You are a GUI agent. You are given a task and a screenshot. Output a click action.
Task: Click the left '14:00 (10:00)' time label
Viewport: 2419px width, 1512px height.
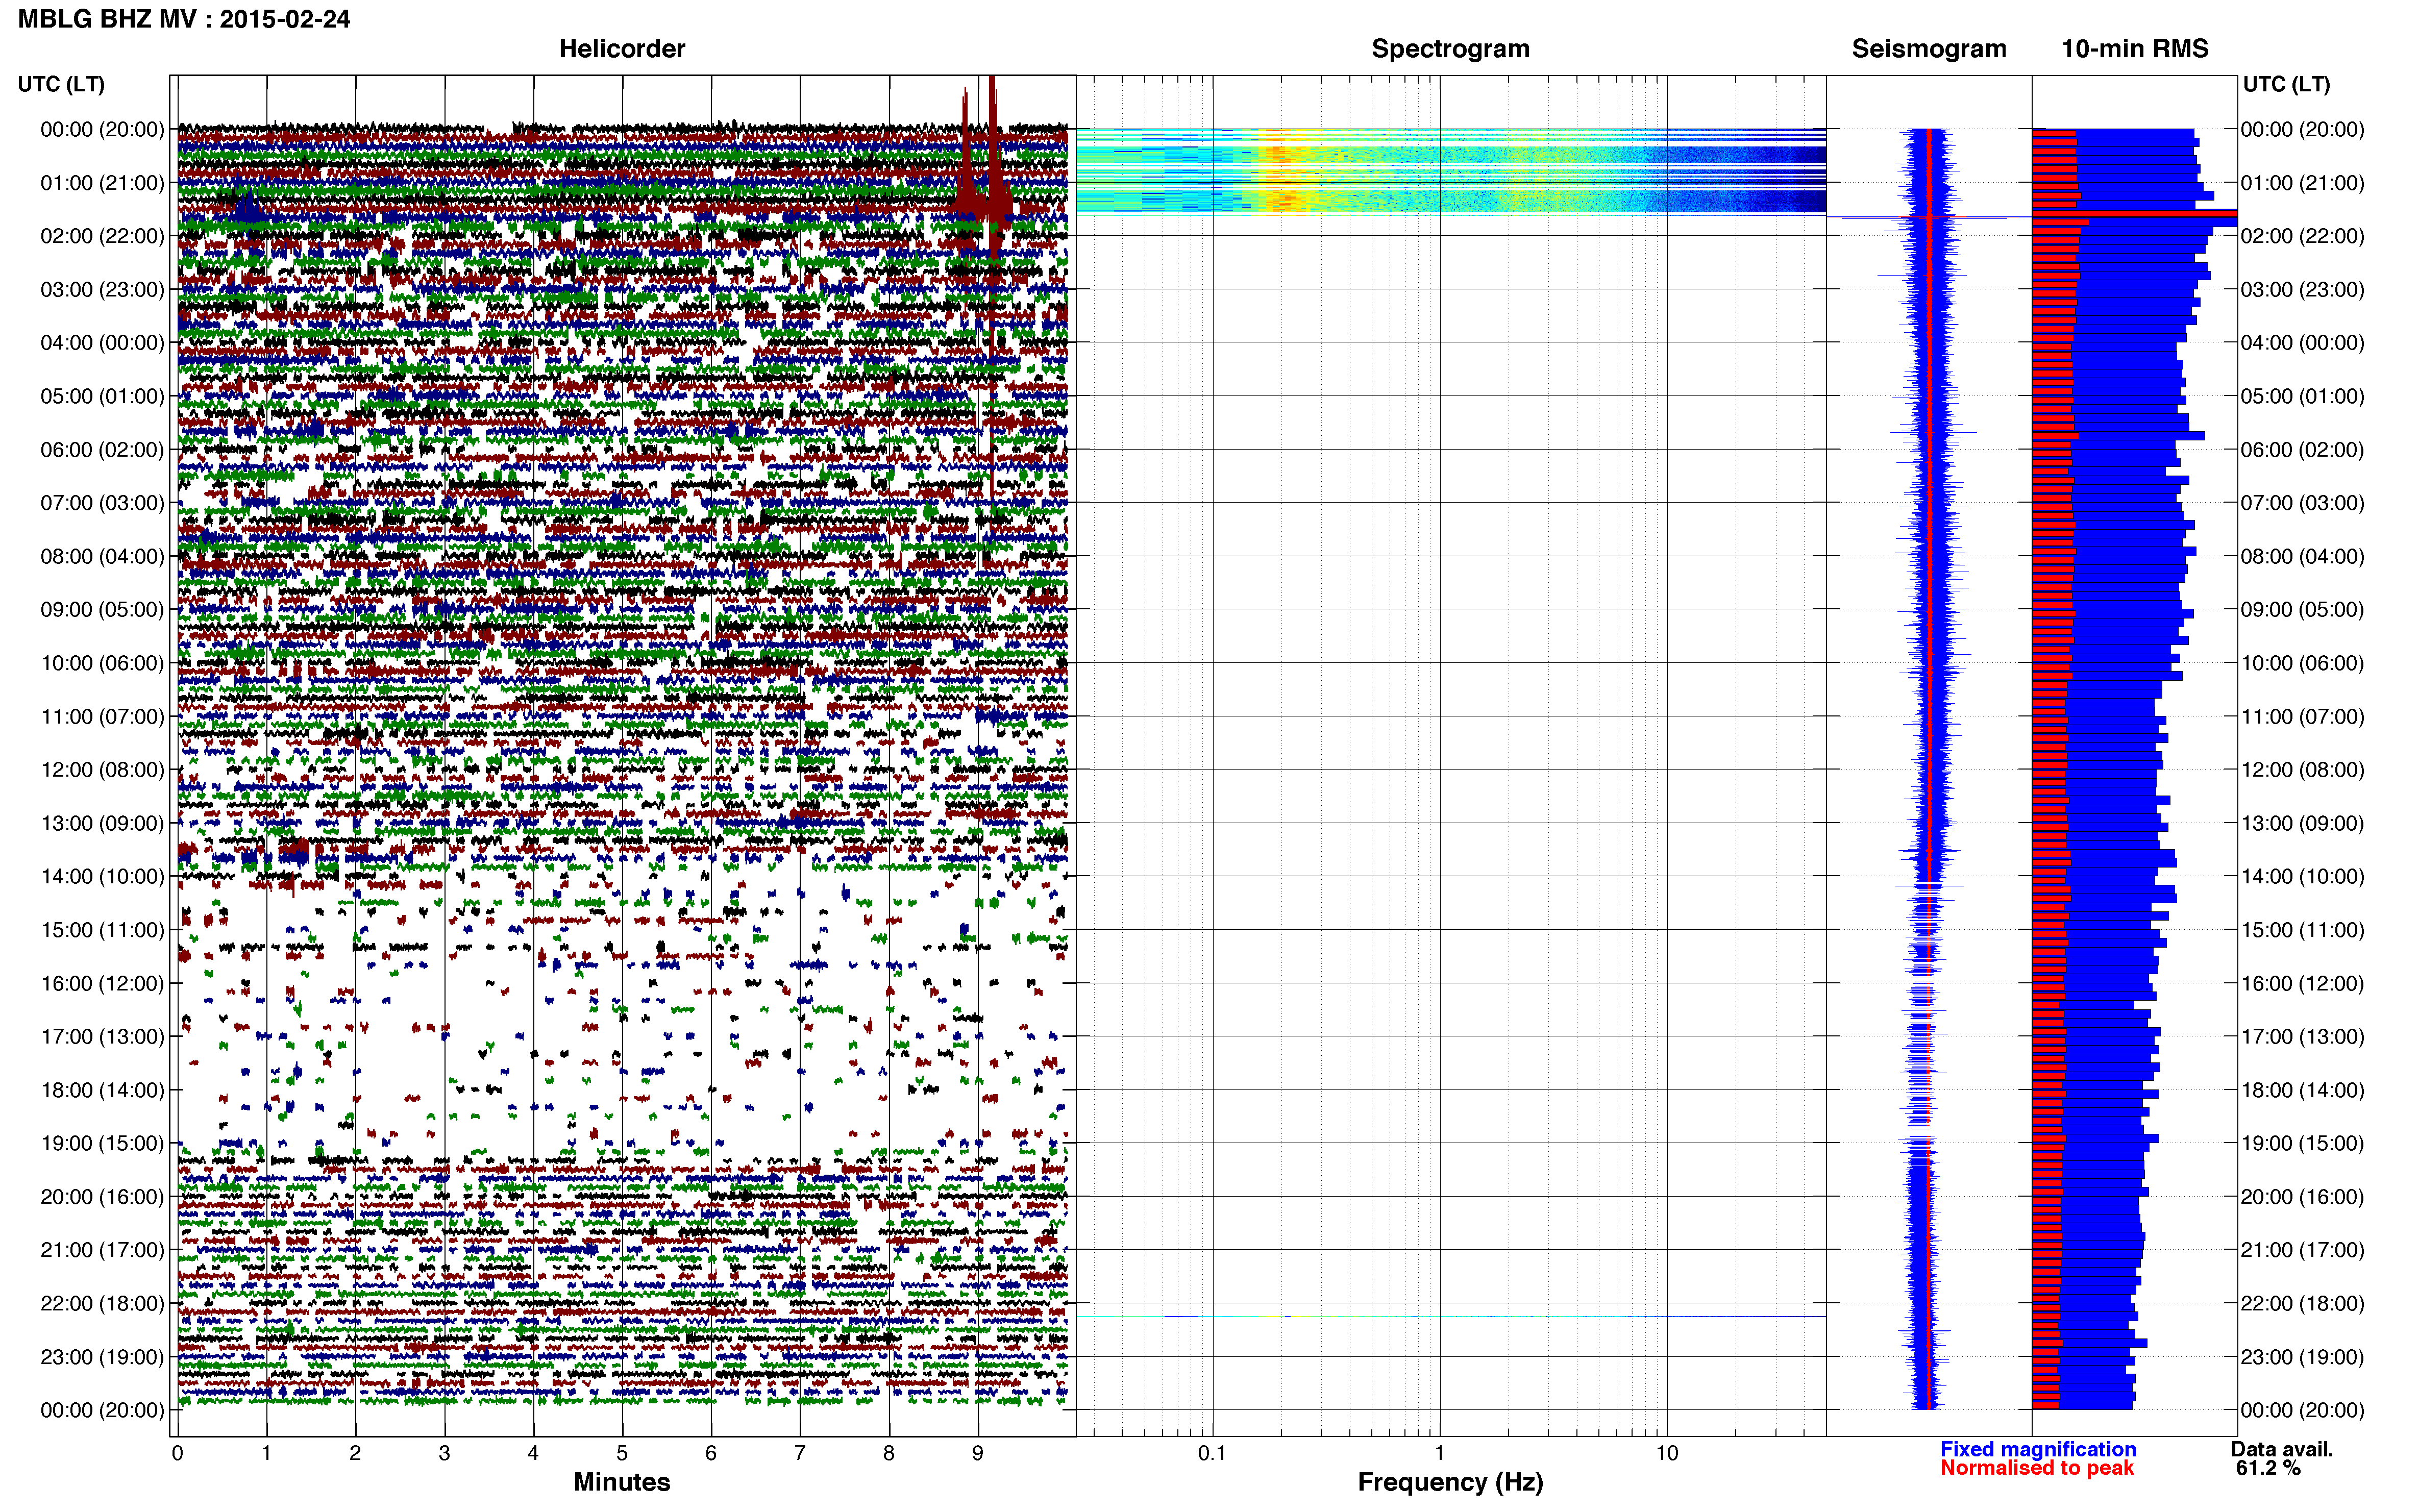pyautogui.click(x=102, y=877)
